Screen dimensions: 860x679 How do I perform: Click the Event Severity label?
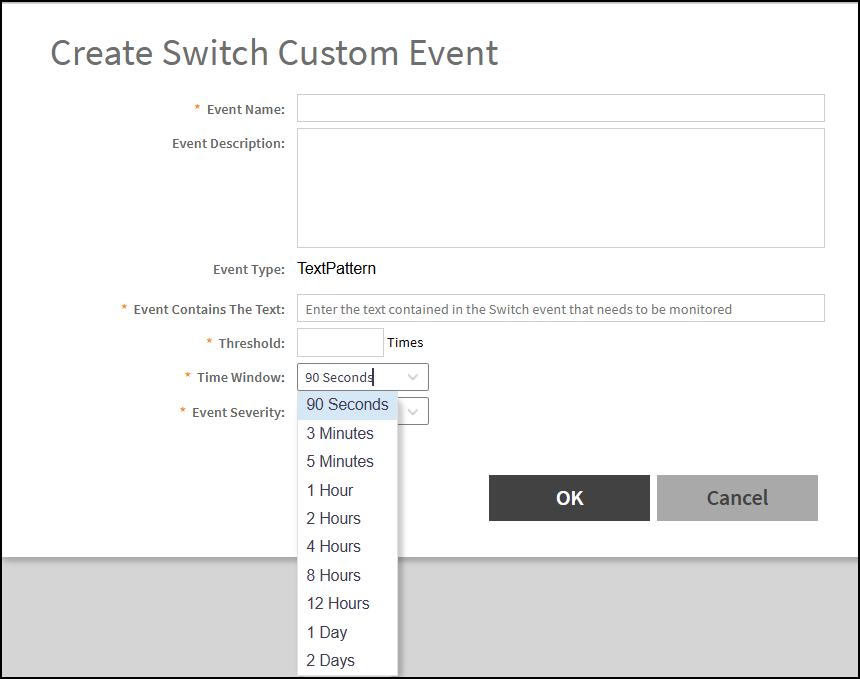coord(239,412)
